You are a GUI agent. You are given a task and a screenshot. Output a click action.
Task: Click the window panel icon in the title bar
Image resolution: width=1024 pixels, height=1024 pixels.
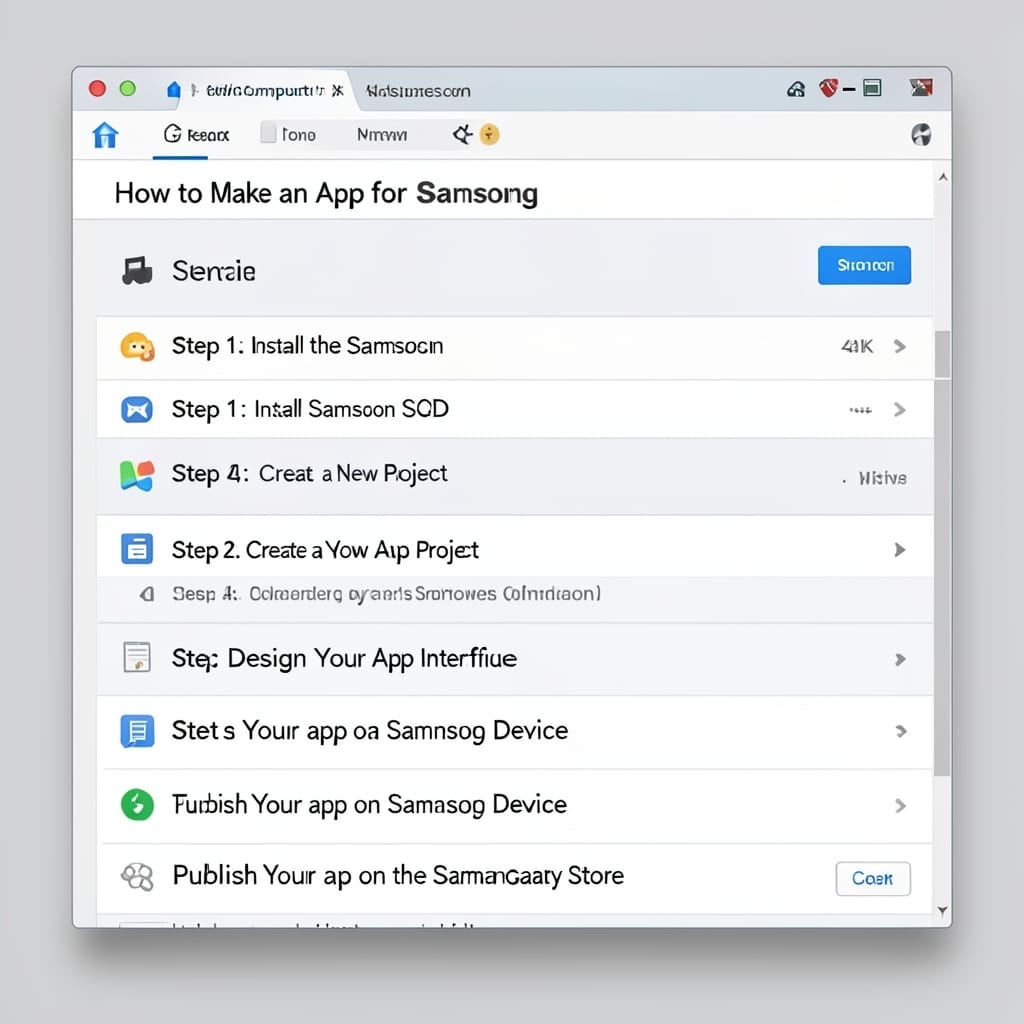click(872, 88)
